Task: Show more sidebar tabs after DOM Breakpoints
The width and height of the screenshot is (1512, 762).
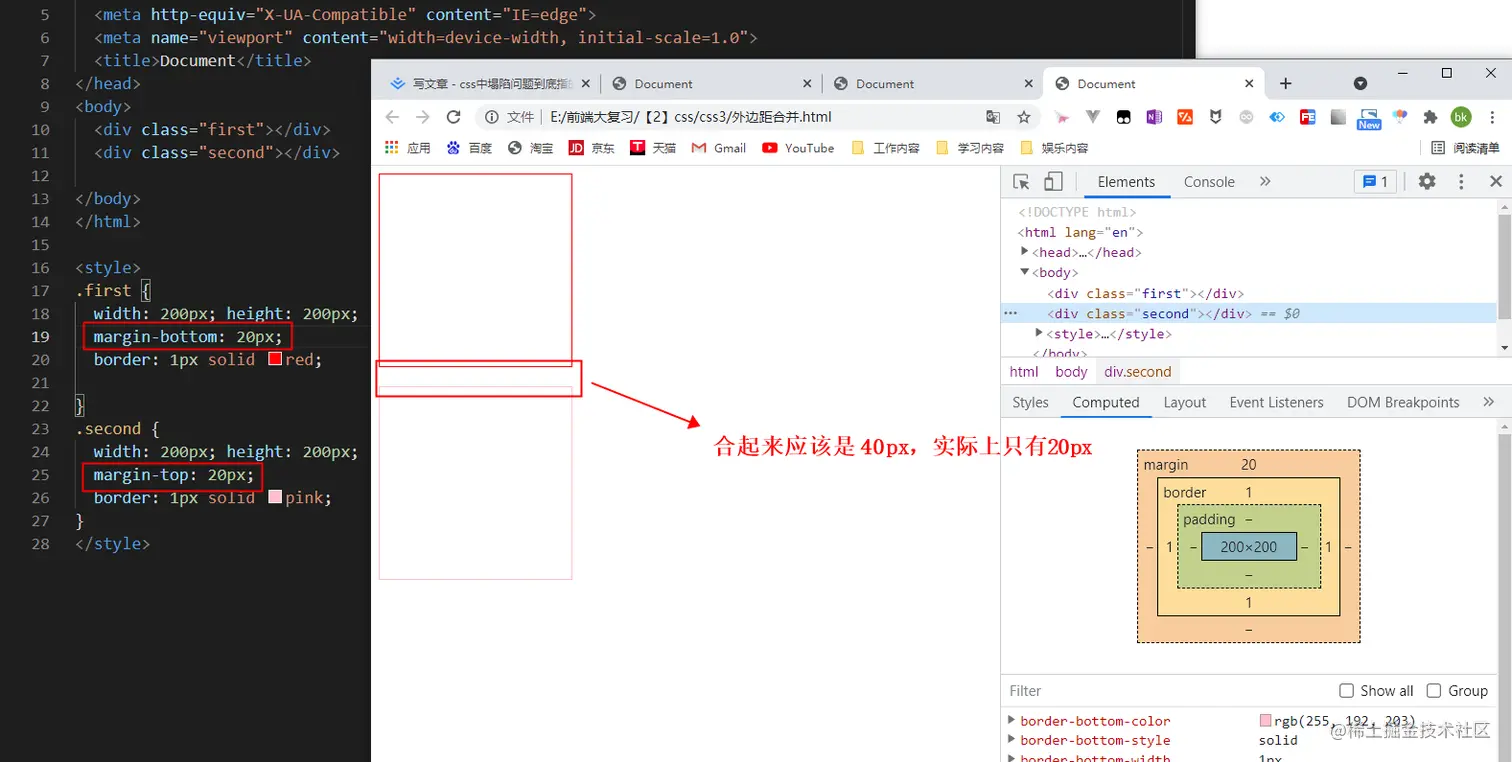Action: click(x=1489, y=402)
